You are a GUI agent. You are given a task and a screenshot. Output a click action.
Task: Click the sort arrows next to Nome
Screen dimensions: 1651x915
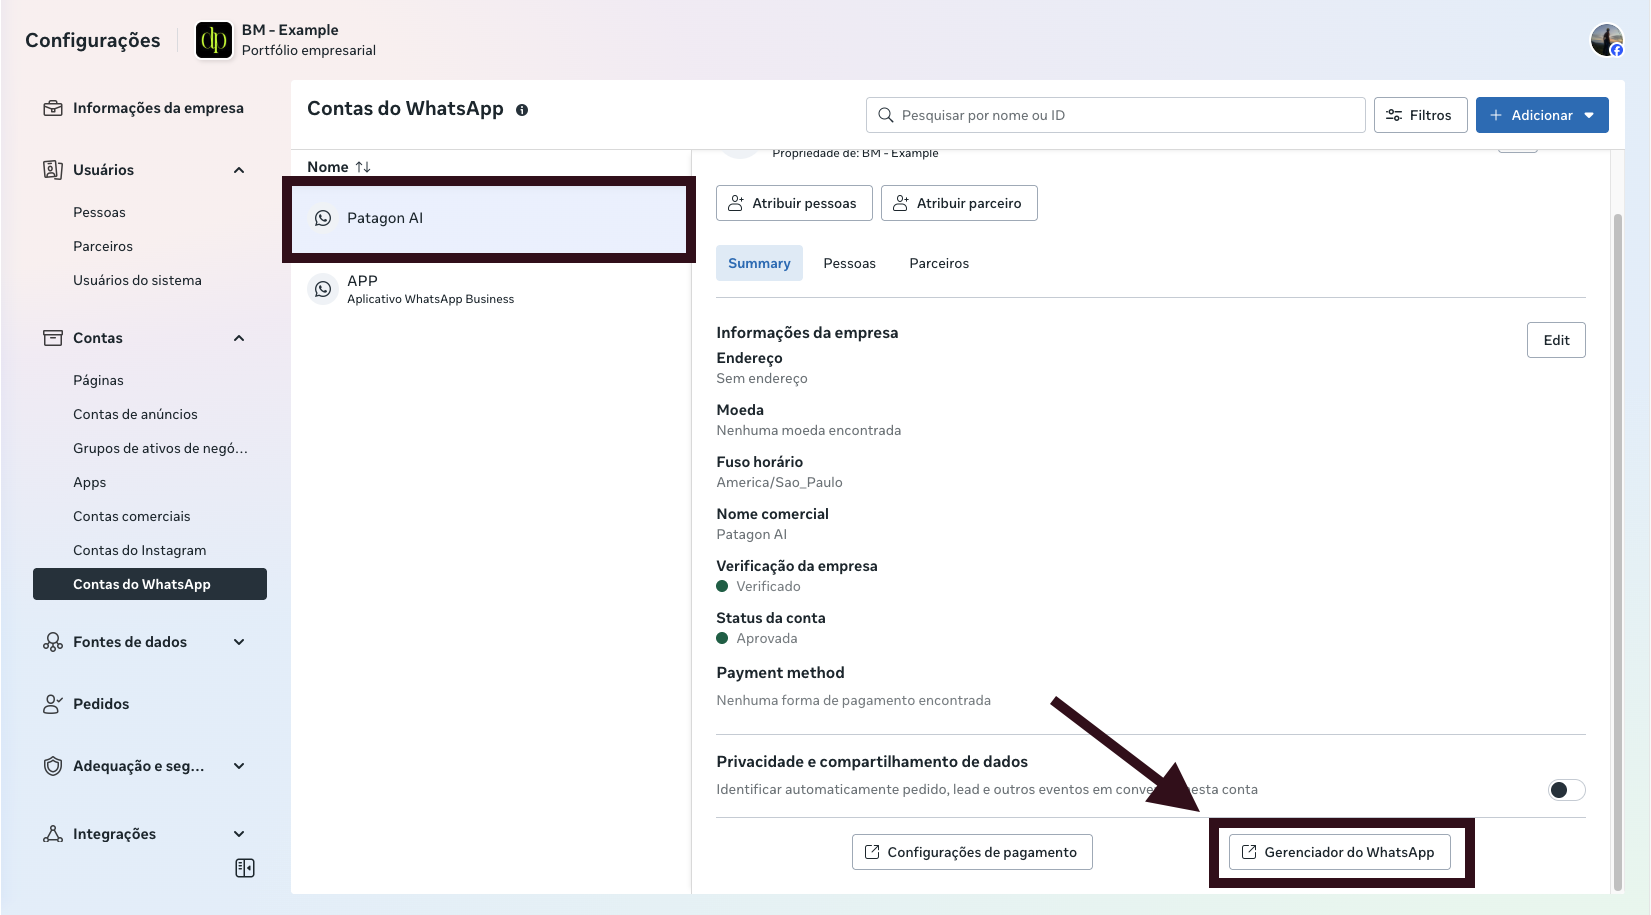pyautogui.click(x=363, y=167)
